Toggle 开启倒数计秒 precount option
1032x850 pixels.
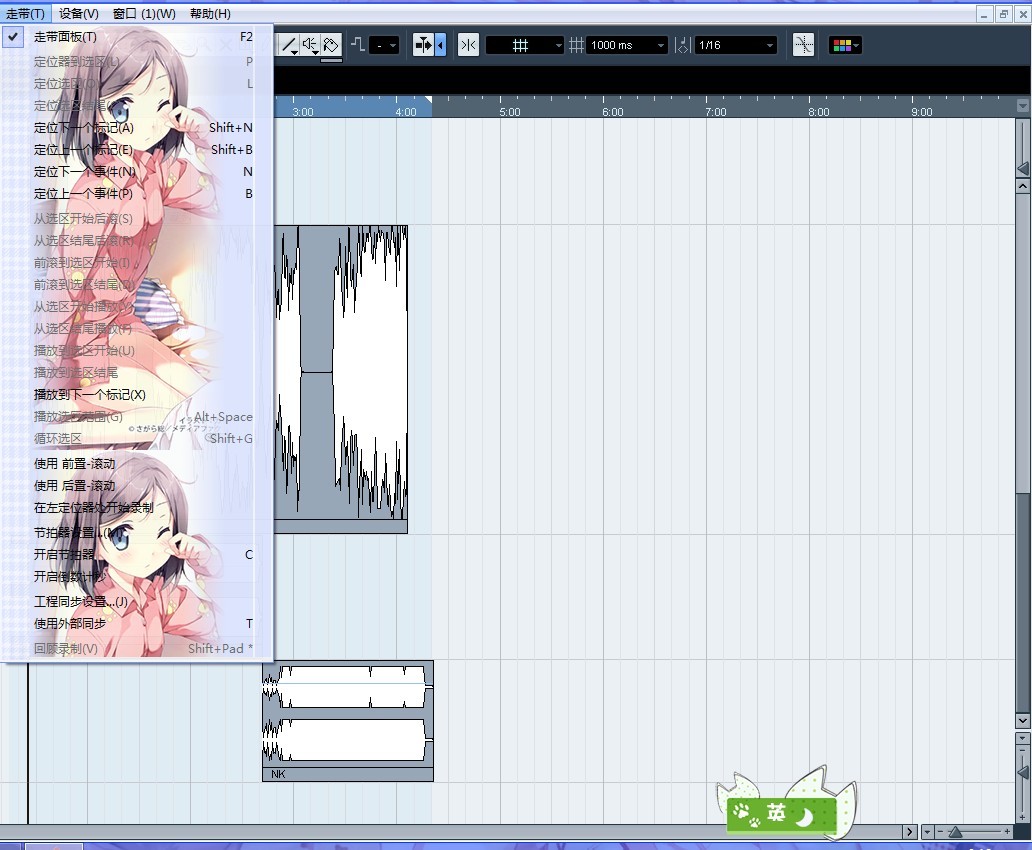(137, 577)
